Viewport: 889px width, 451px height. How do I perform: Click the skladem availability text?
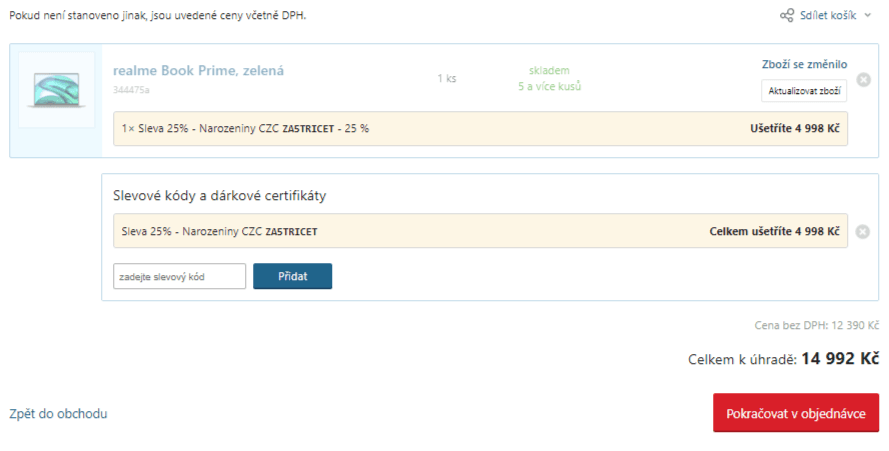[549, 70]
